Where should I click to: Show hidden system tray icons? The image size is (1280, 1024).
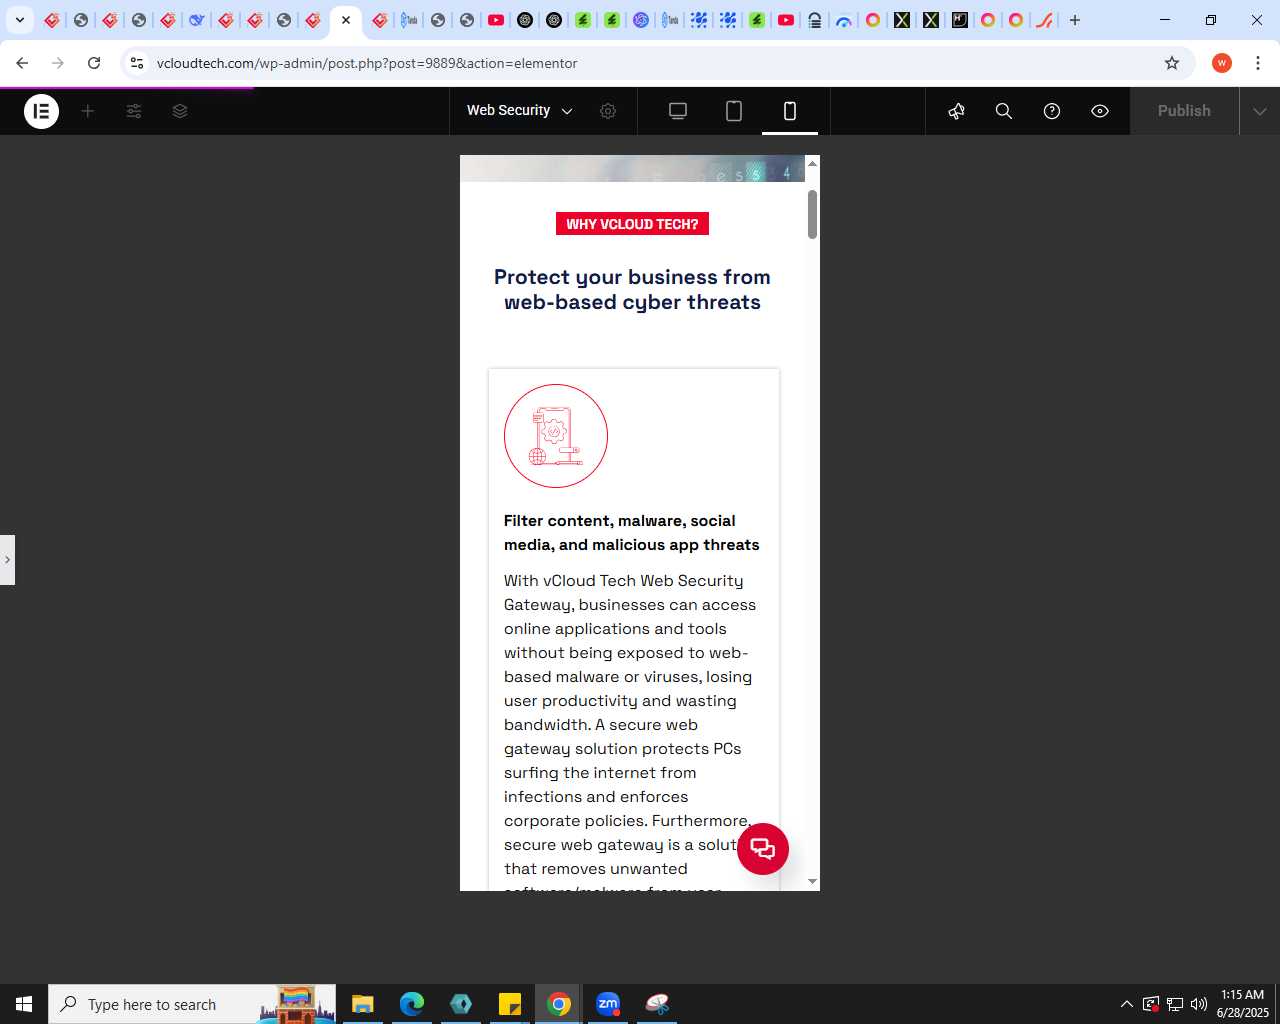[x=1127, y=1004]
